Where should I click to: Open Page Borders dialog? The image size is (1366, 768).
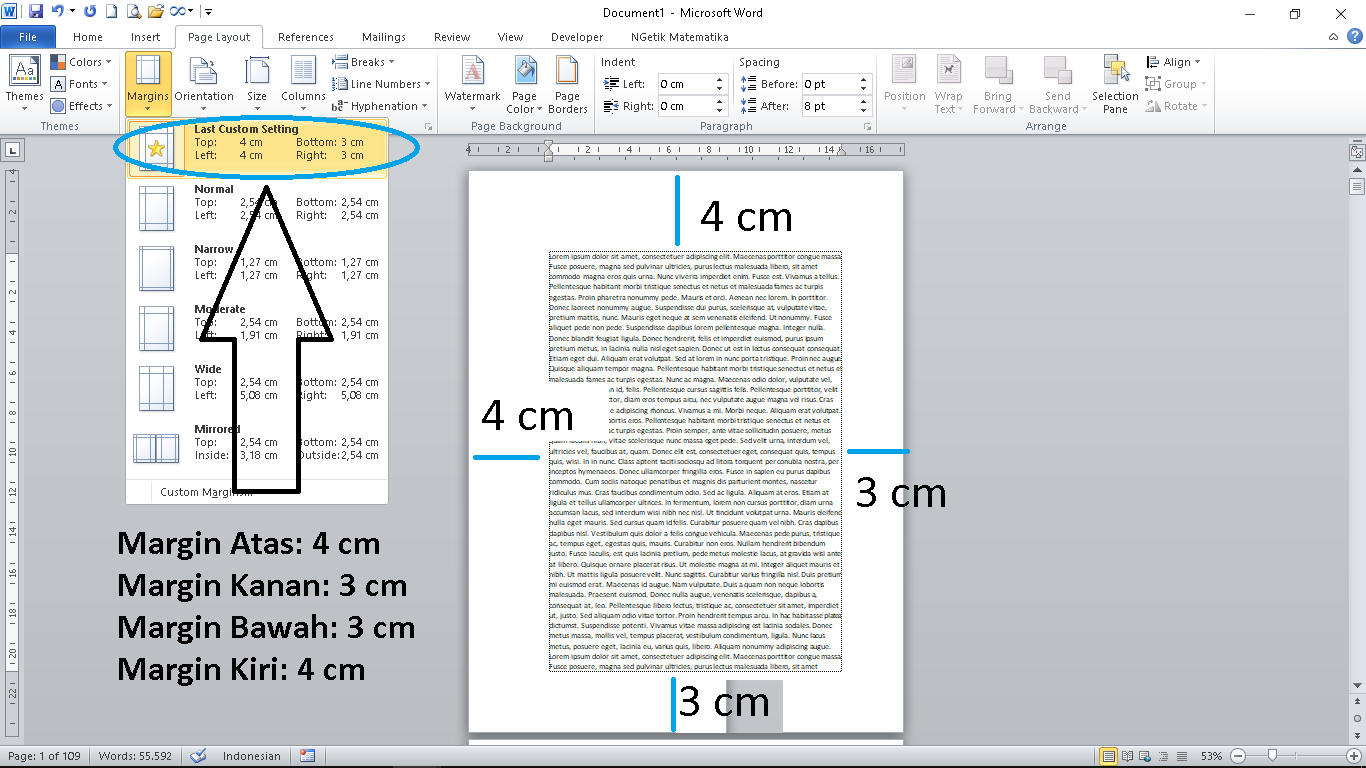click(568, 84)
